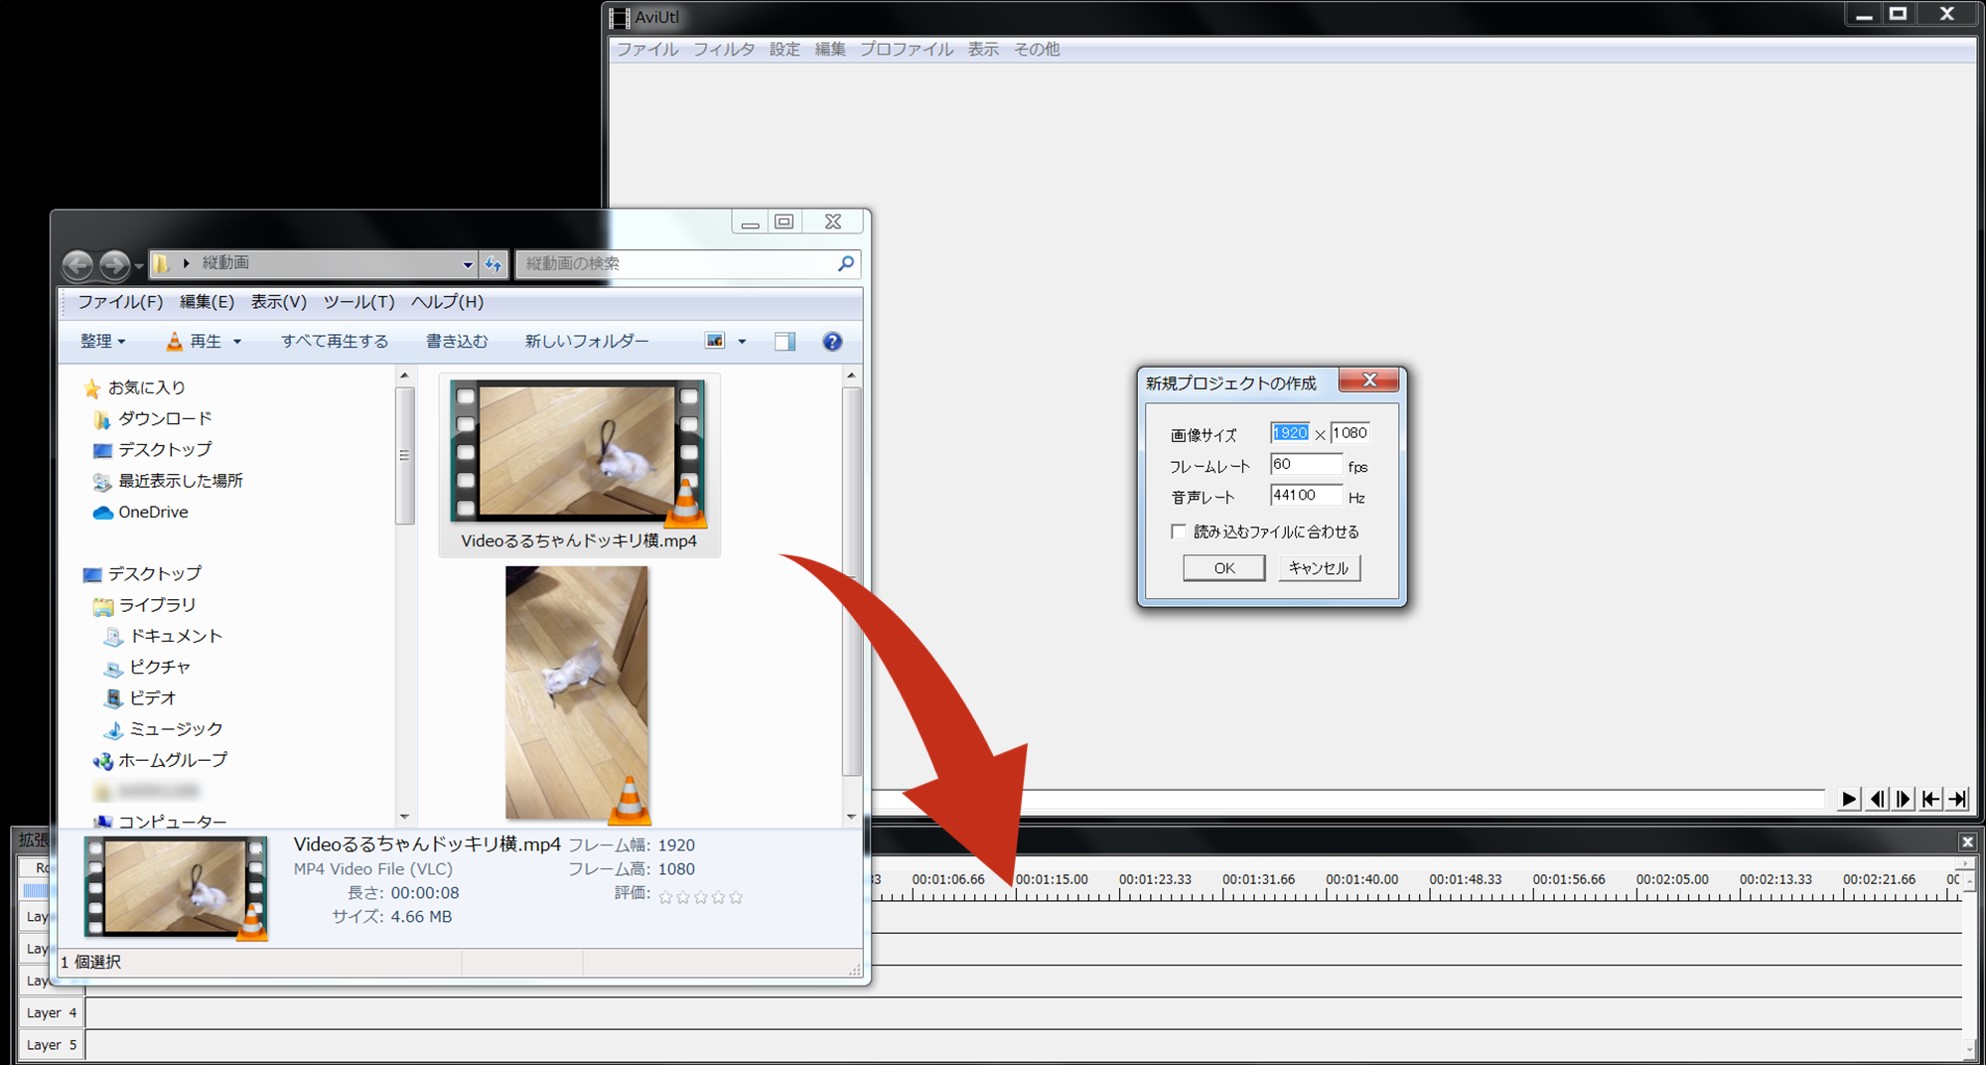Screen dimensions: 1986x1065
Task: Click the AviUtl seek bar
Action: click(1348, 799)
